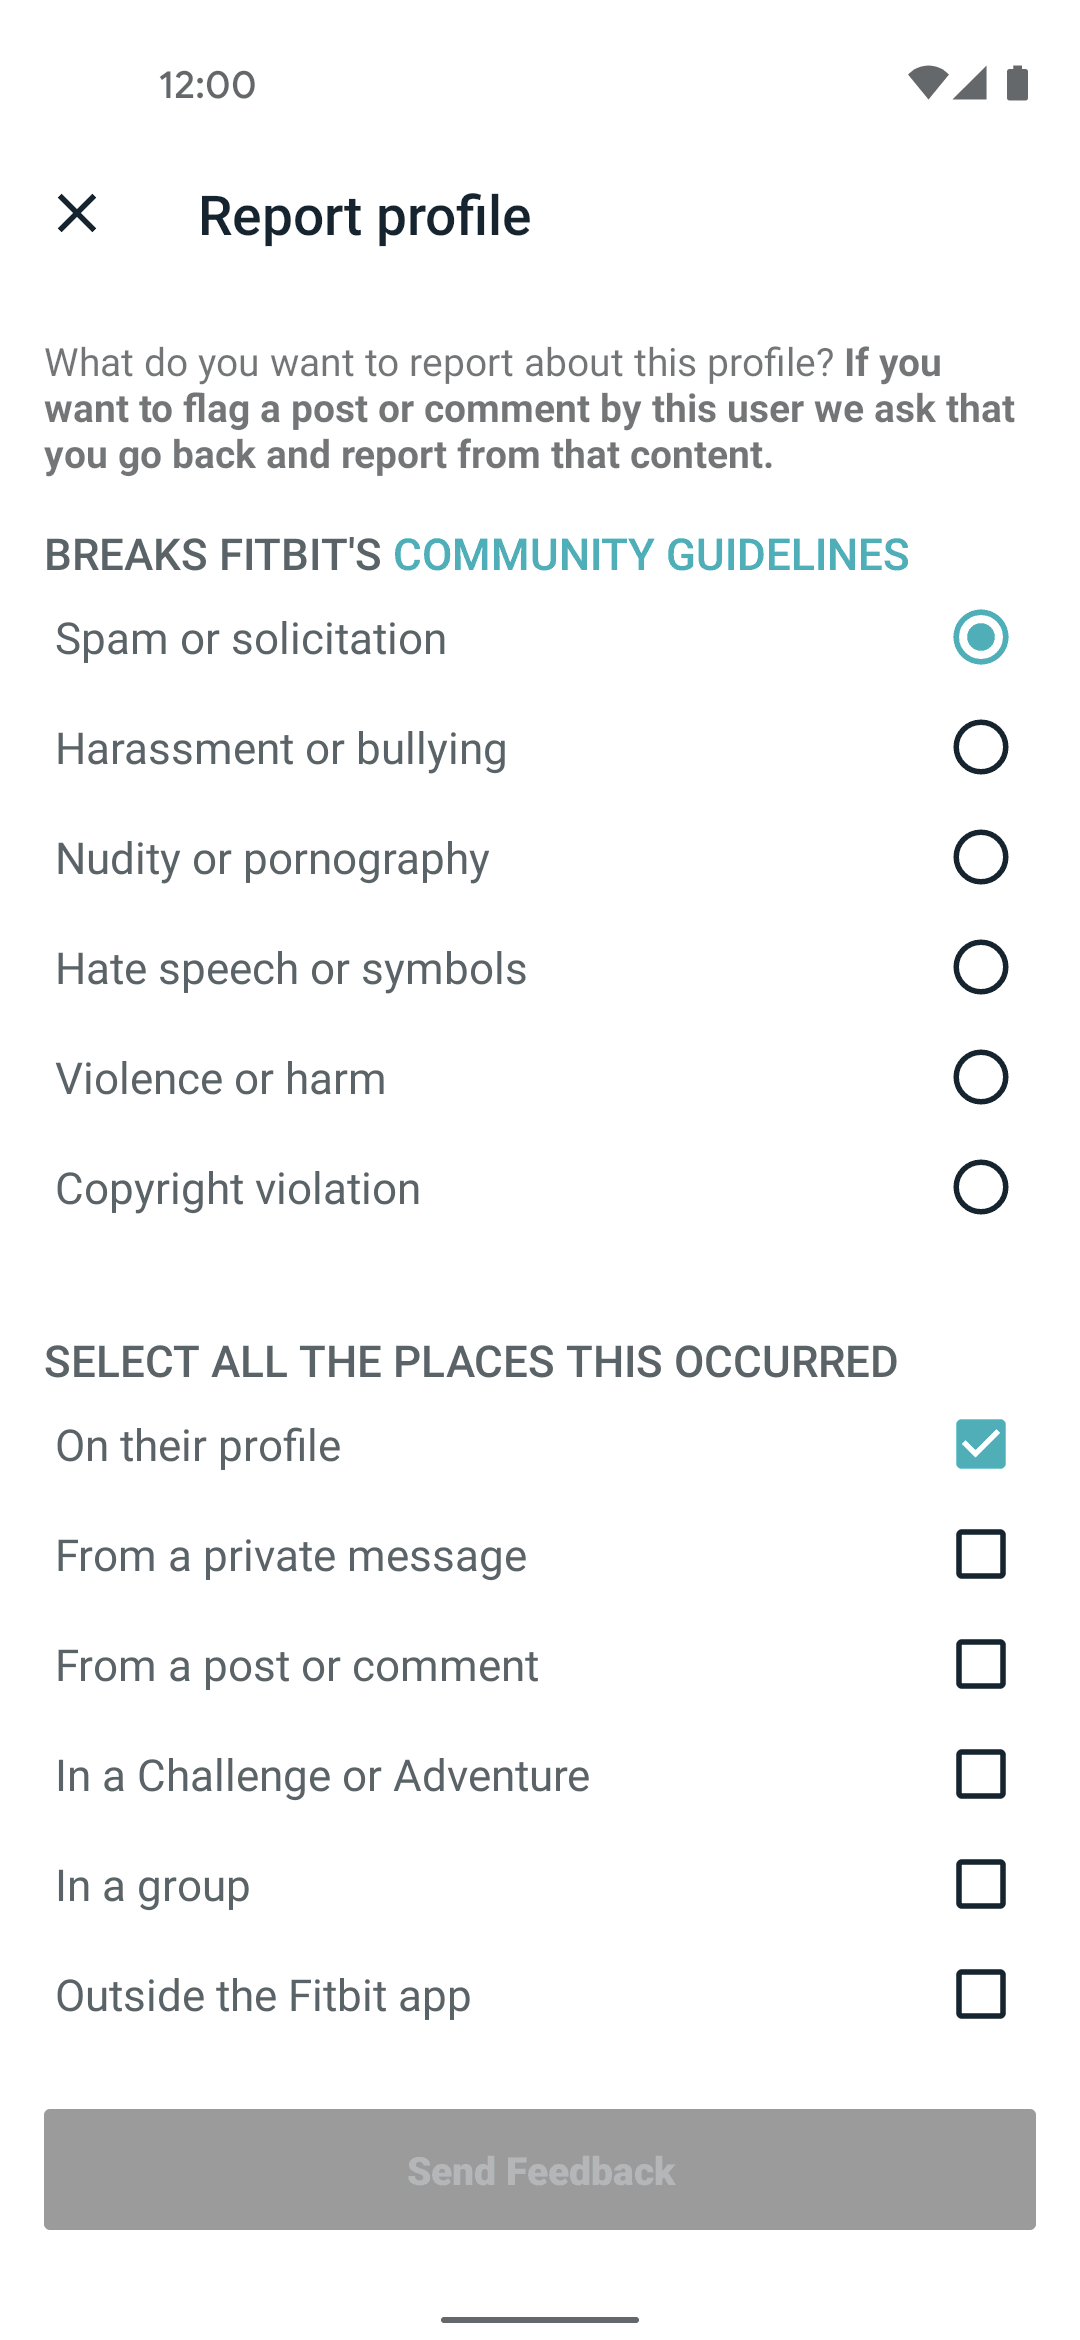
Task: Tap the bottom navigation gesture bar
Action: (540, 2319)
